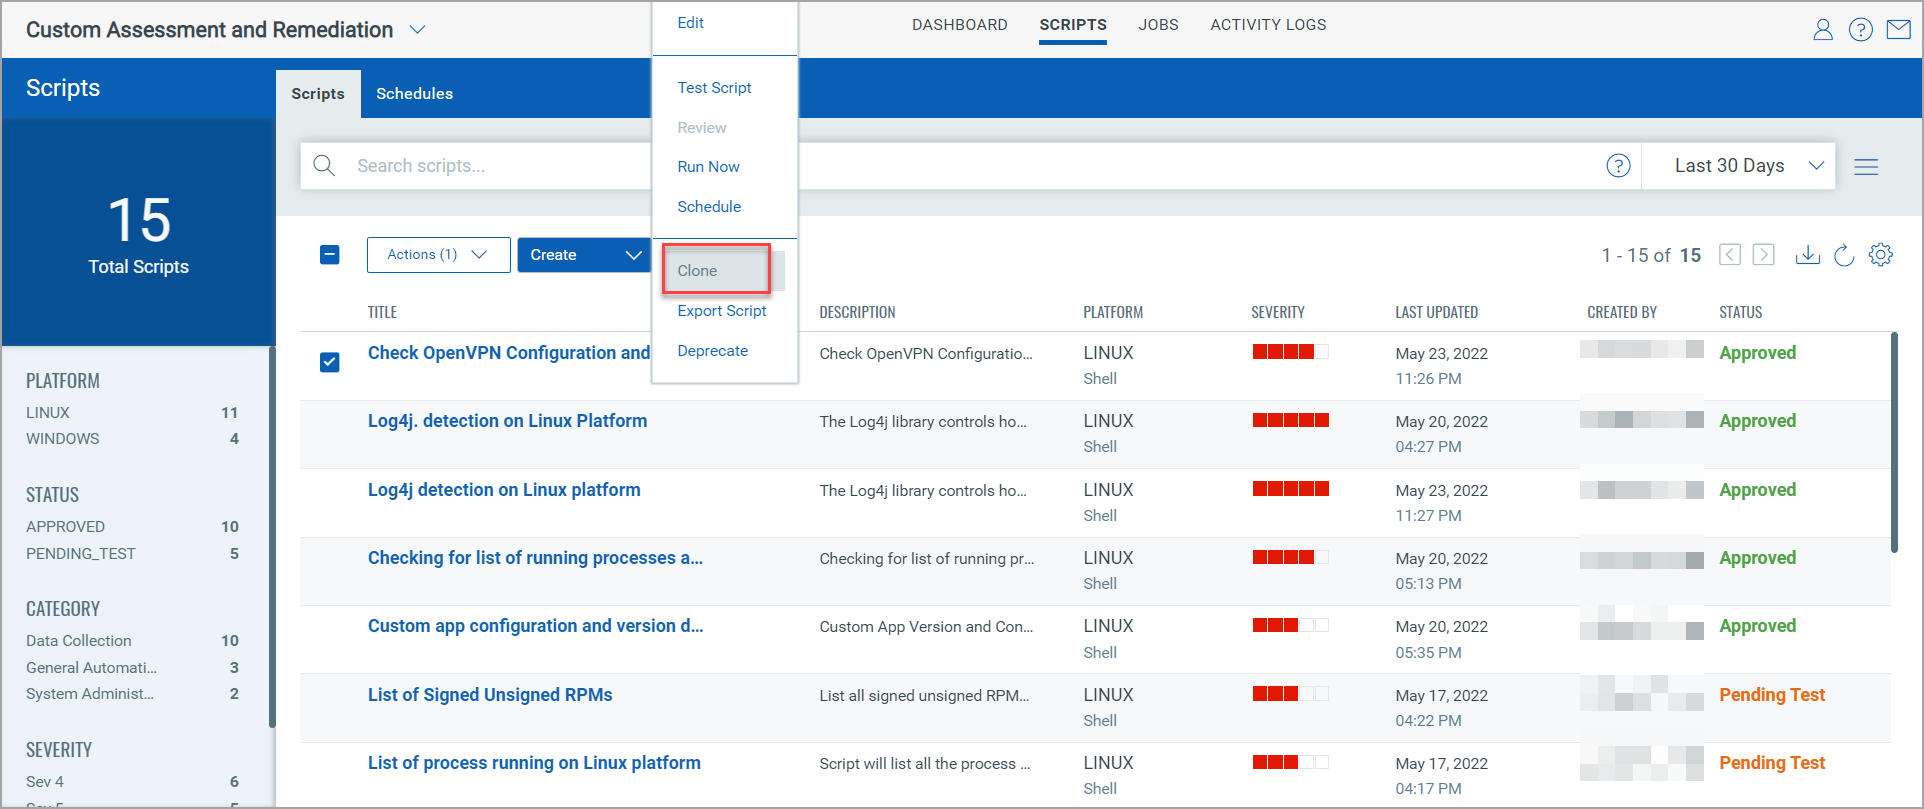
Task: Expand the Actions (1) dropdown
Action: [438, 255]
